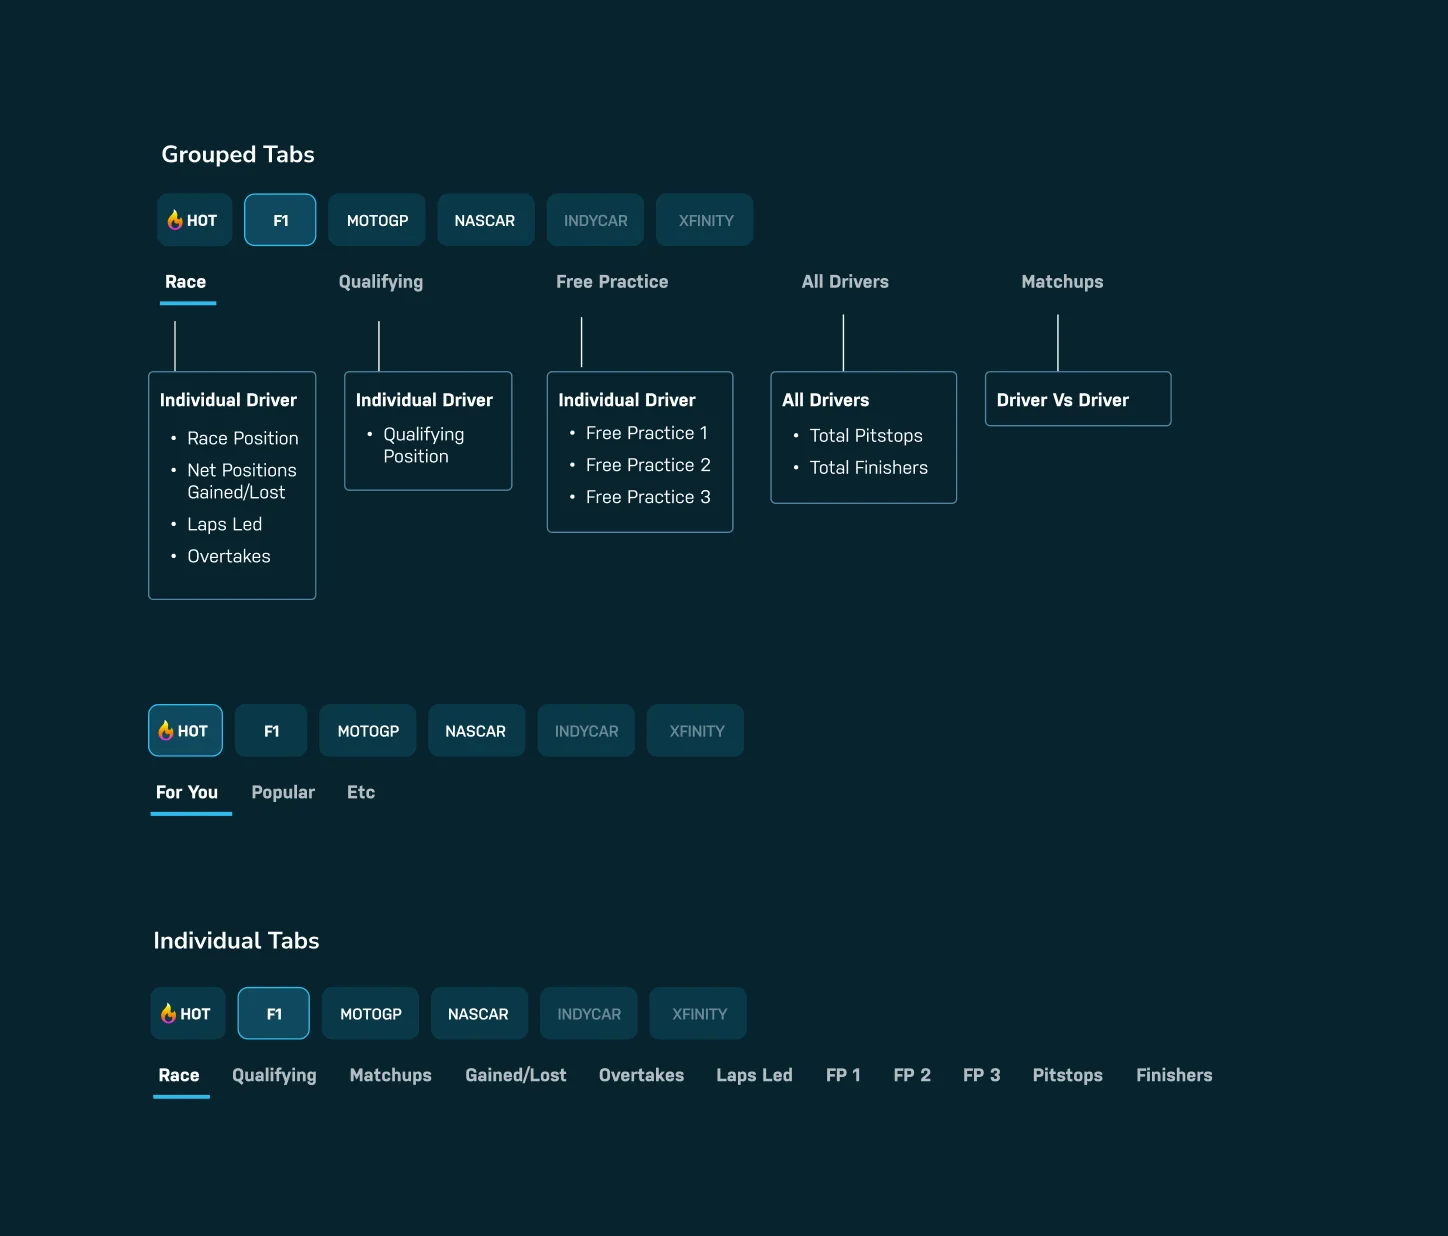Select the HOT flame pill under Individual Tabs

pyautogui.click(x=187, y=1013)
